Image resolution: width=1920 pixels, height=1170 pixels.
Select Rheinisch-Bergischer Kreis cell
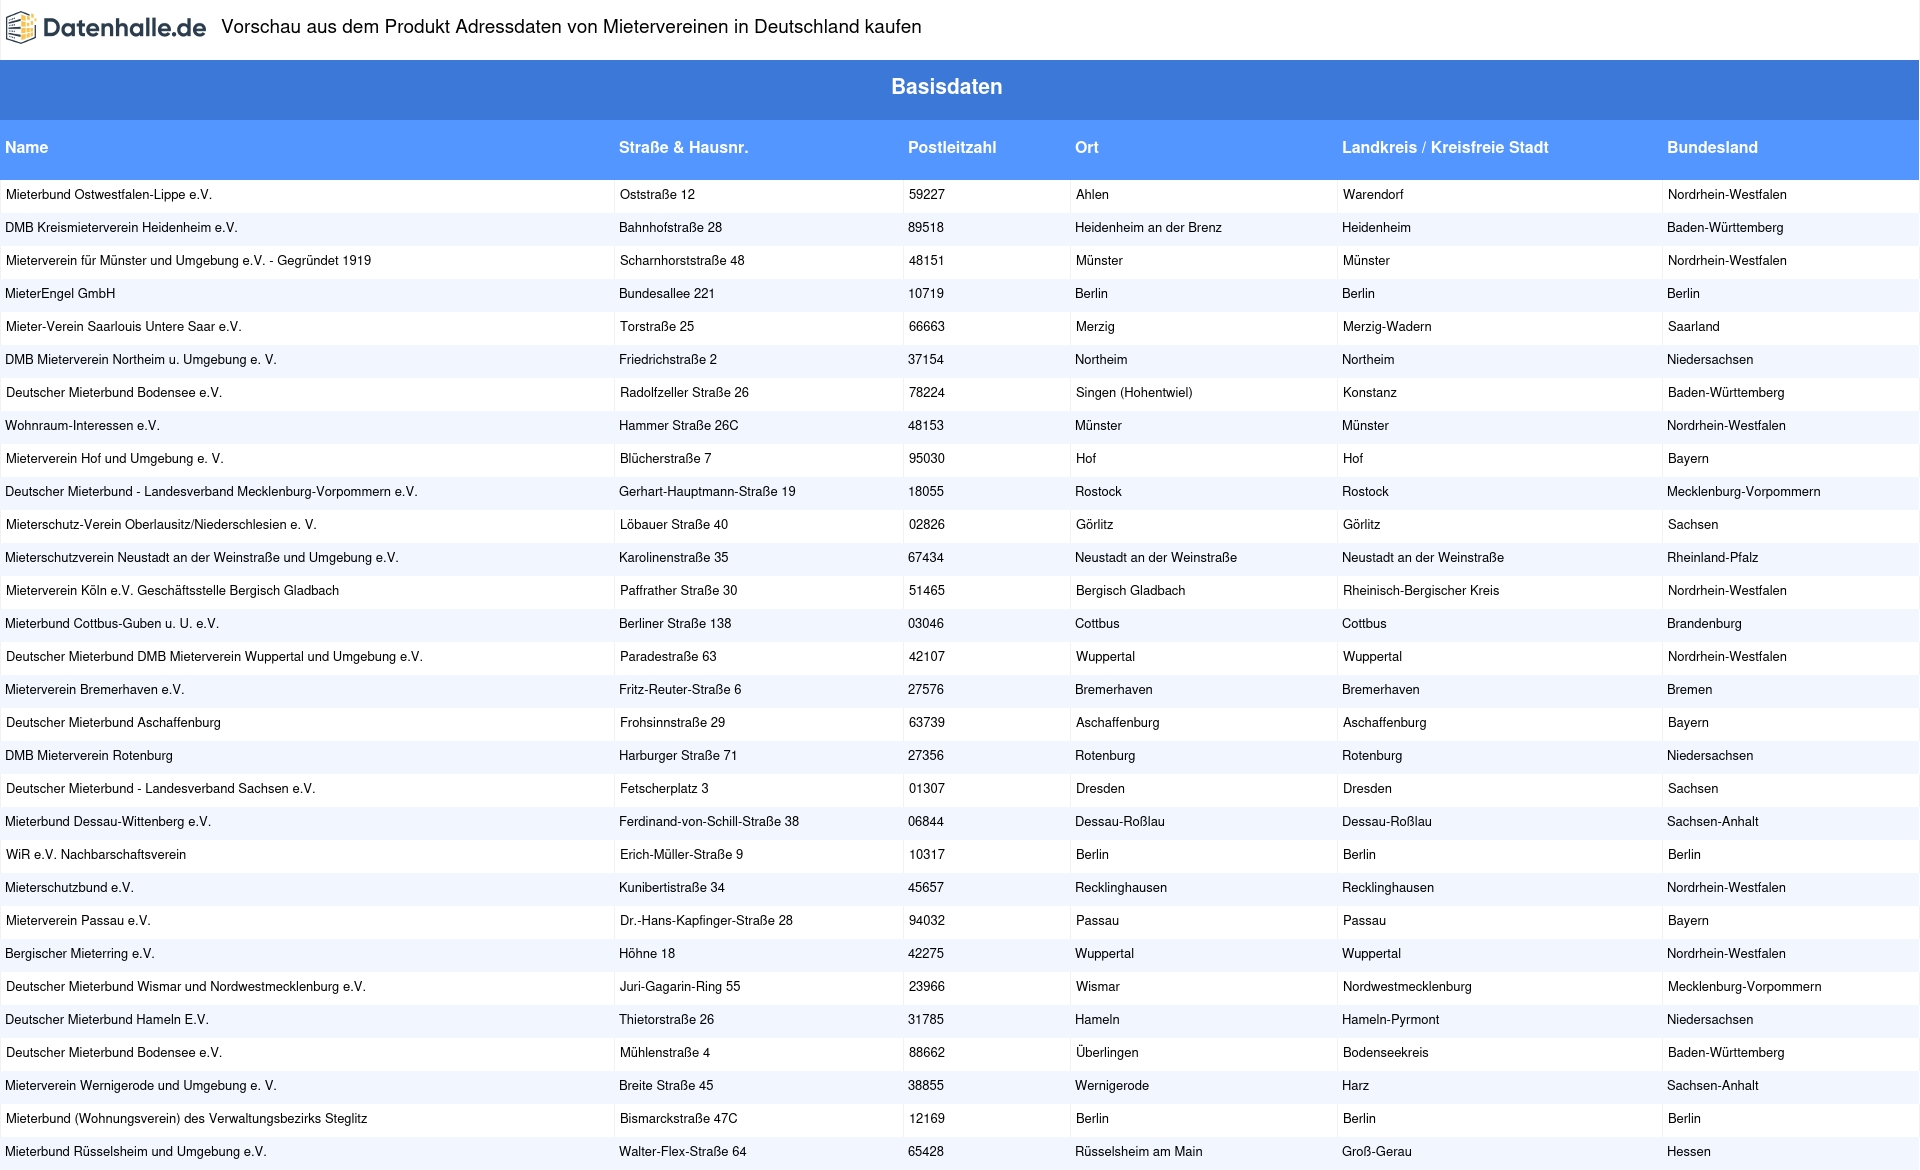tap(1421, 591)
